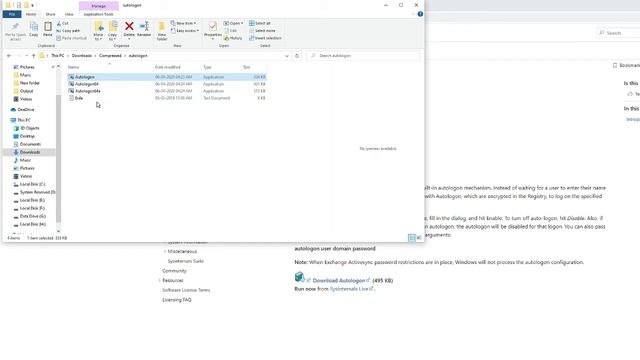Open the Licensing FAQ link
The image size is (640, 360).
177,300
